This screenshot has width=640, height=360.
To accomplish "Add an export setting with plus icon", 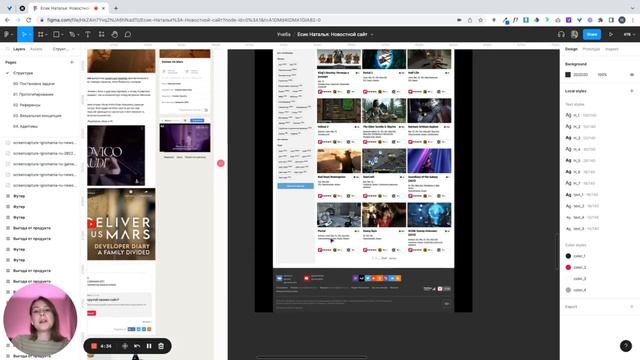I will pos(632,307).
